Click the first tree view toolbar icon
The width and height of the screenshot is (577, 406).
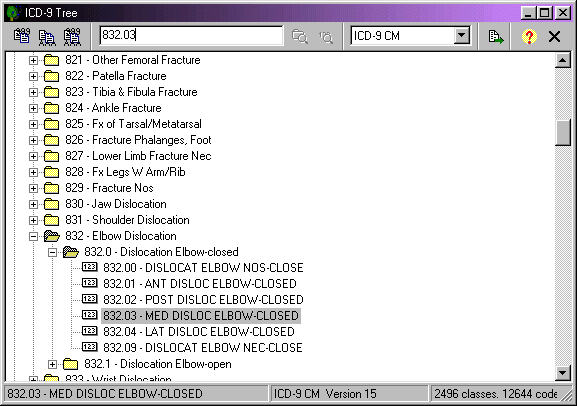point(22,36)
